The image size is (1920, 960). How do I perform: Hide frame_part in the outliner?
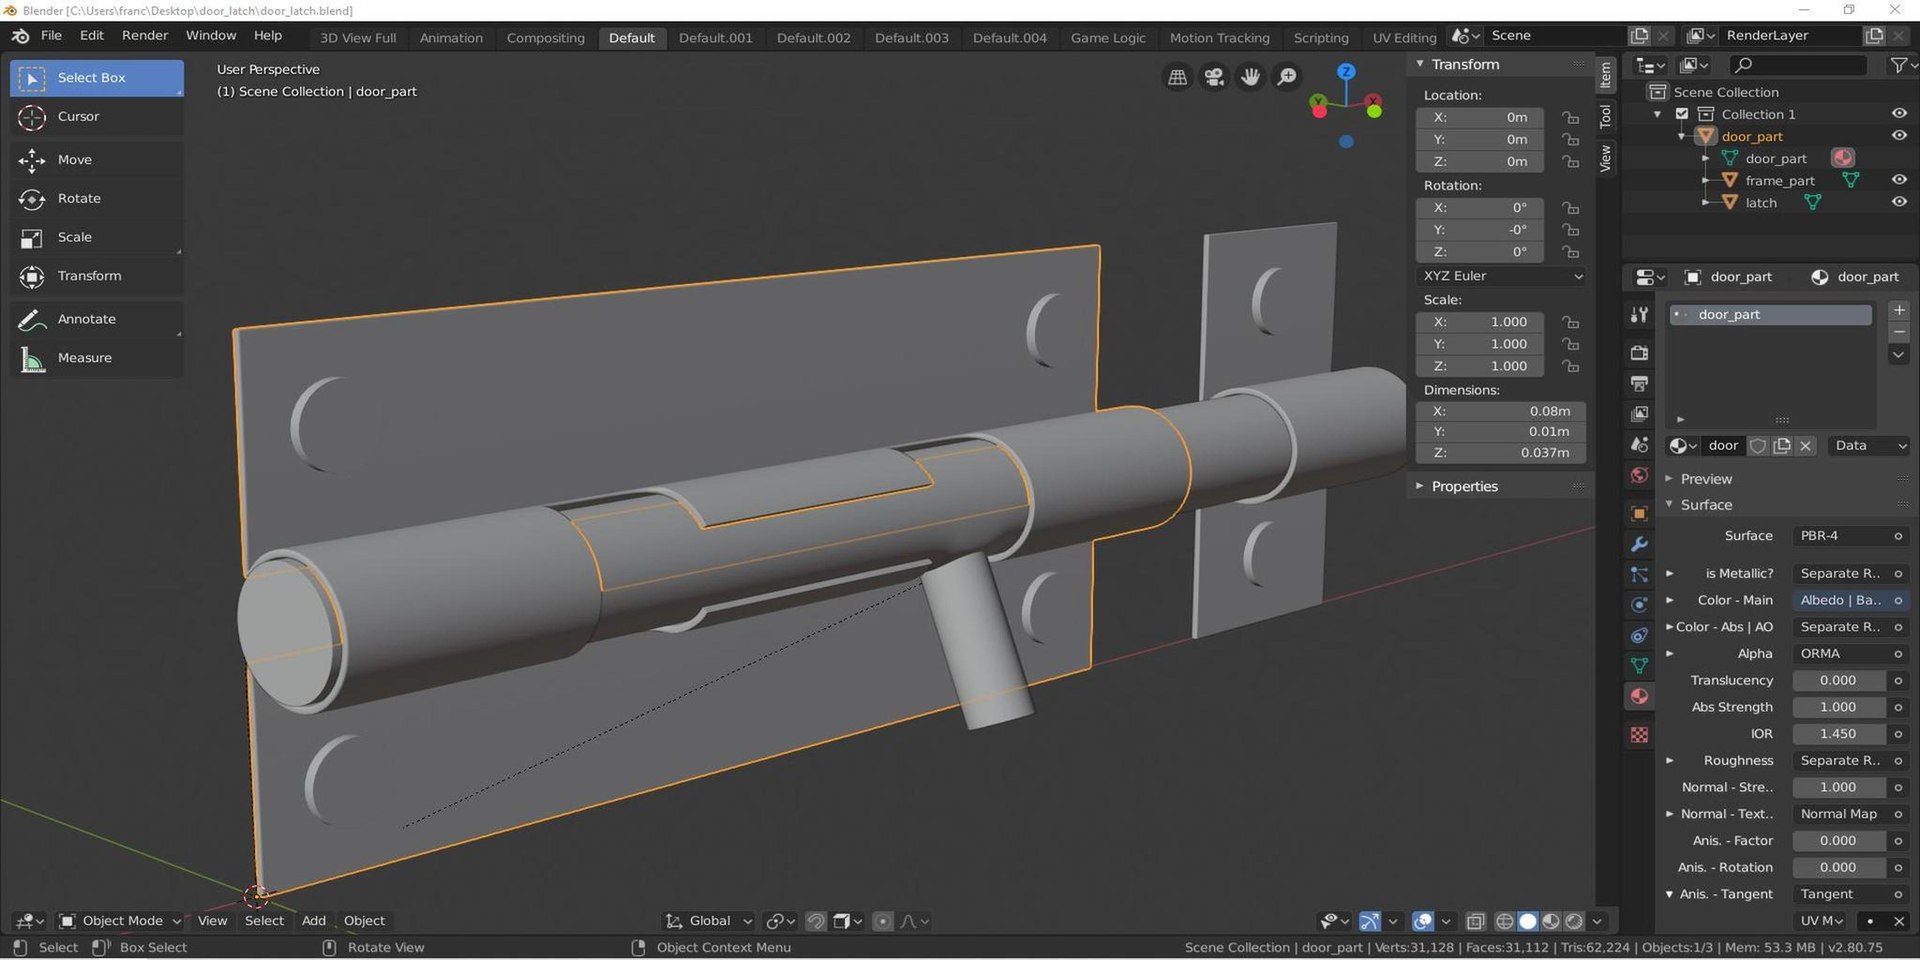[1899, 180]
